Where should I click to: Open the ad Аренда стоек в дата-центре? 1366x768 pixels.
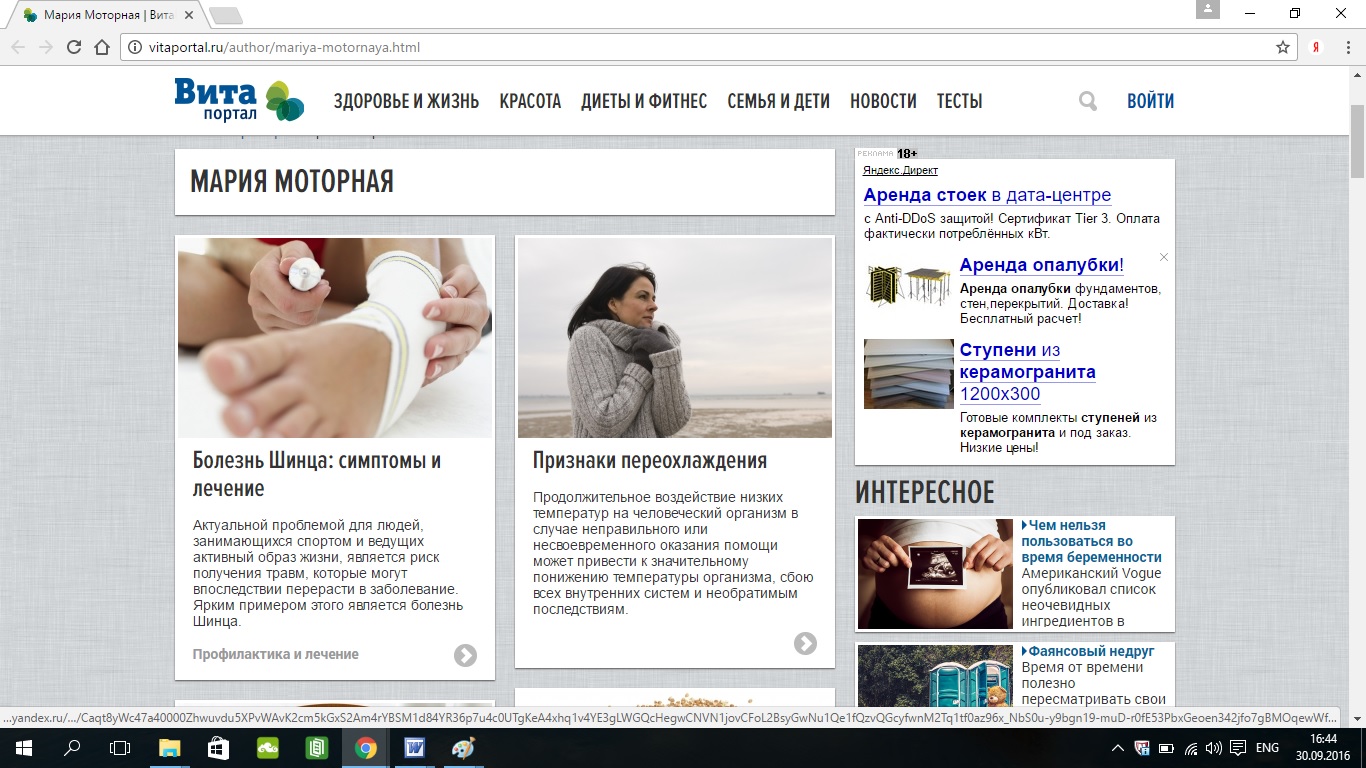987,195
